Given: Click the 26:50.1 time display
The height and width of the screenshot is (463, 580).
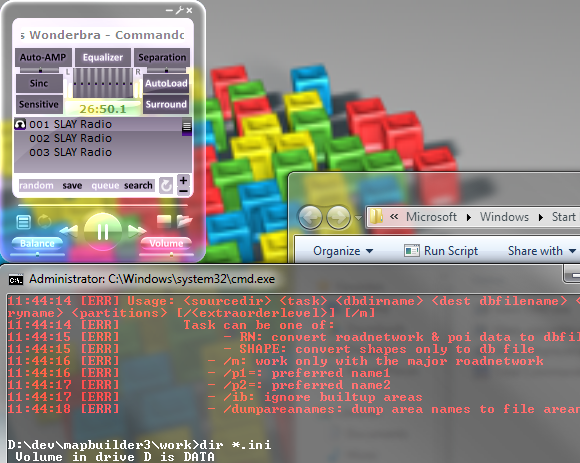Looking at the screenshot, I should (x=103, y=109).
